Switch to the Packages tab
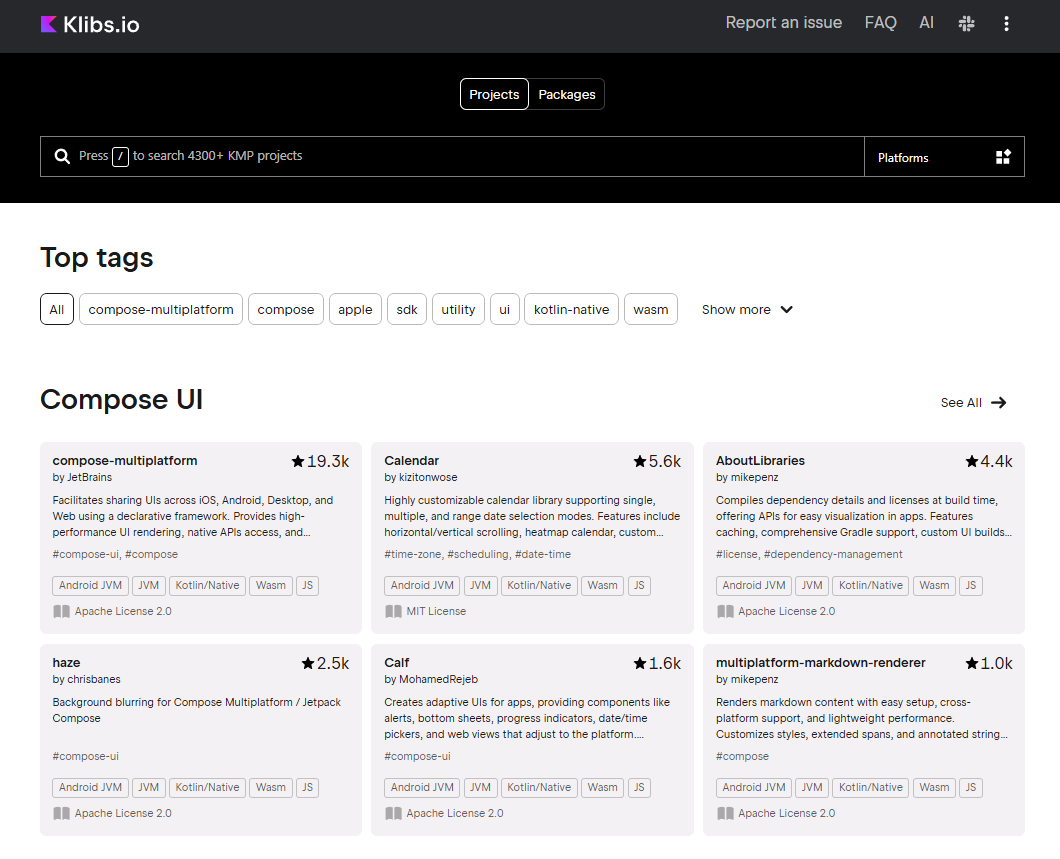 pyautogui.click(x=567, y=95)
